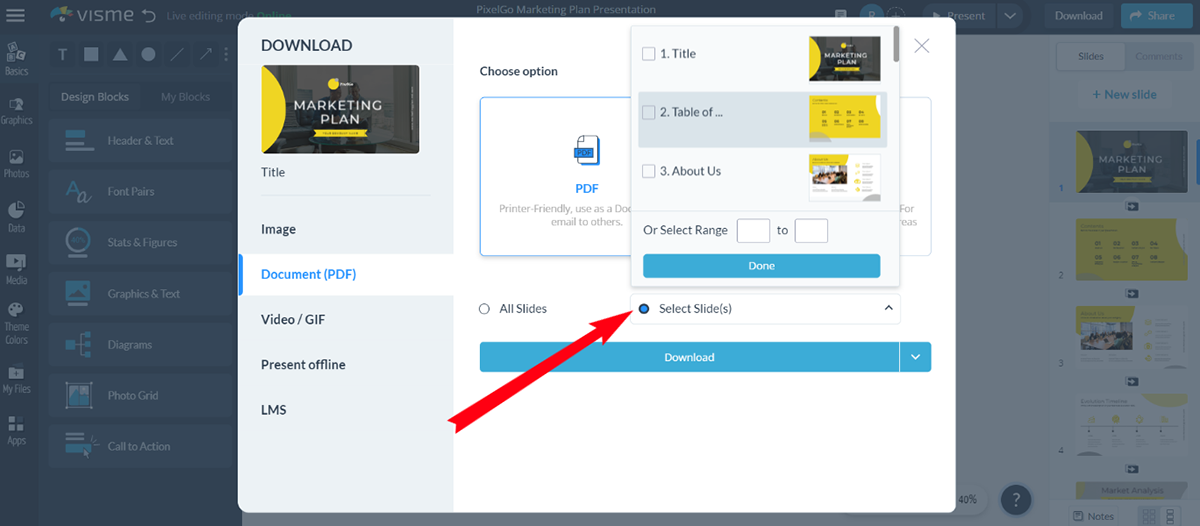The width and height of the screenshot is (1200, 526).
Task: Select the All Slides radio button
Action: pos(484,309)
